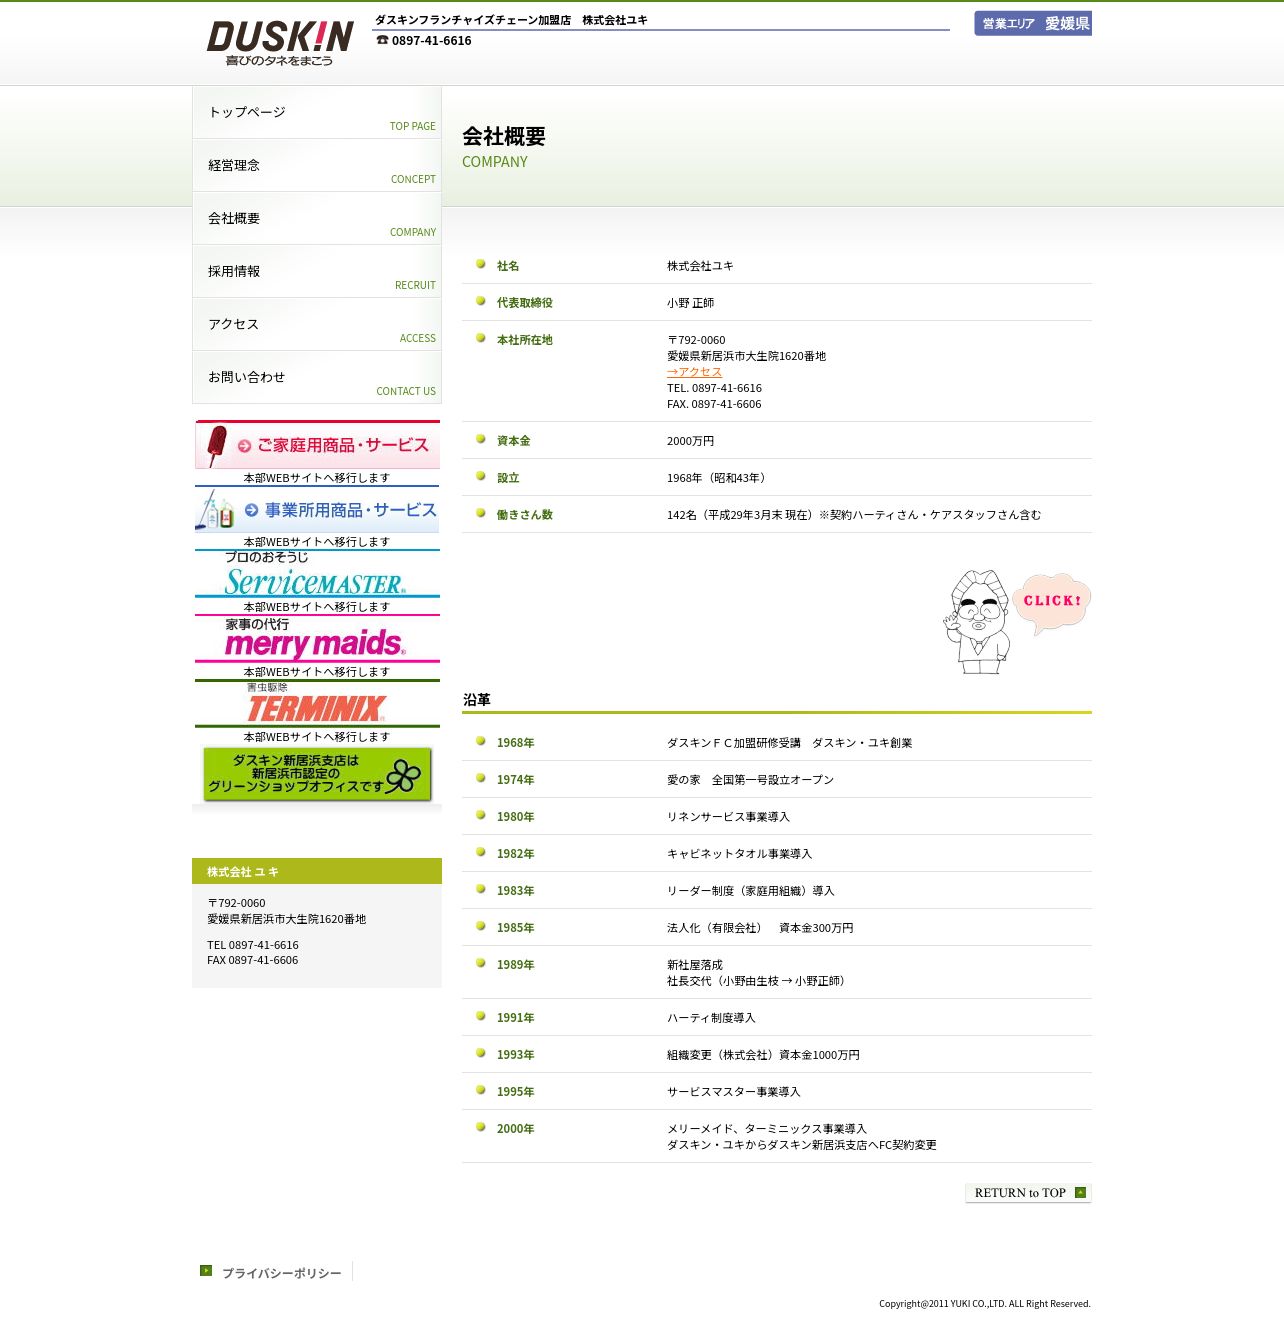The width and height of the screenshot is (1284, 1342).
Task: Click the phone icon beside 0897-41-6616
Action: pyautogui.click(x=382, y=40)
